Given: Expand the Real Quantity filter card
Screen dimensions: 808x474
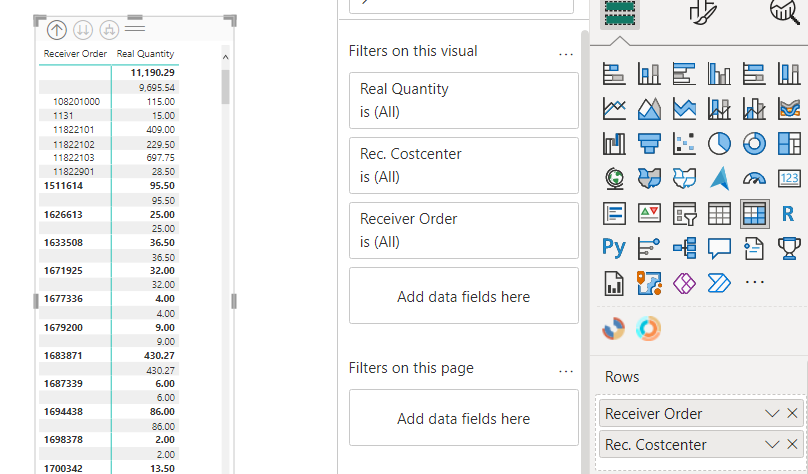Looking at the screenshot, I should pos(464,100).
